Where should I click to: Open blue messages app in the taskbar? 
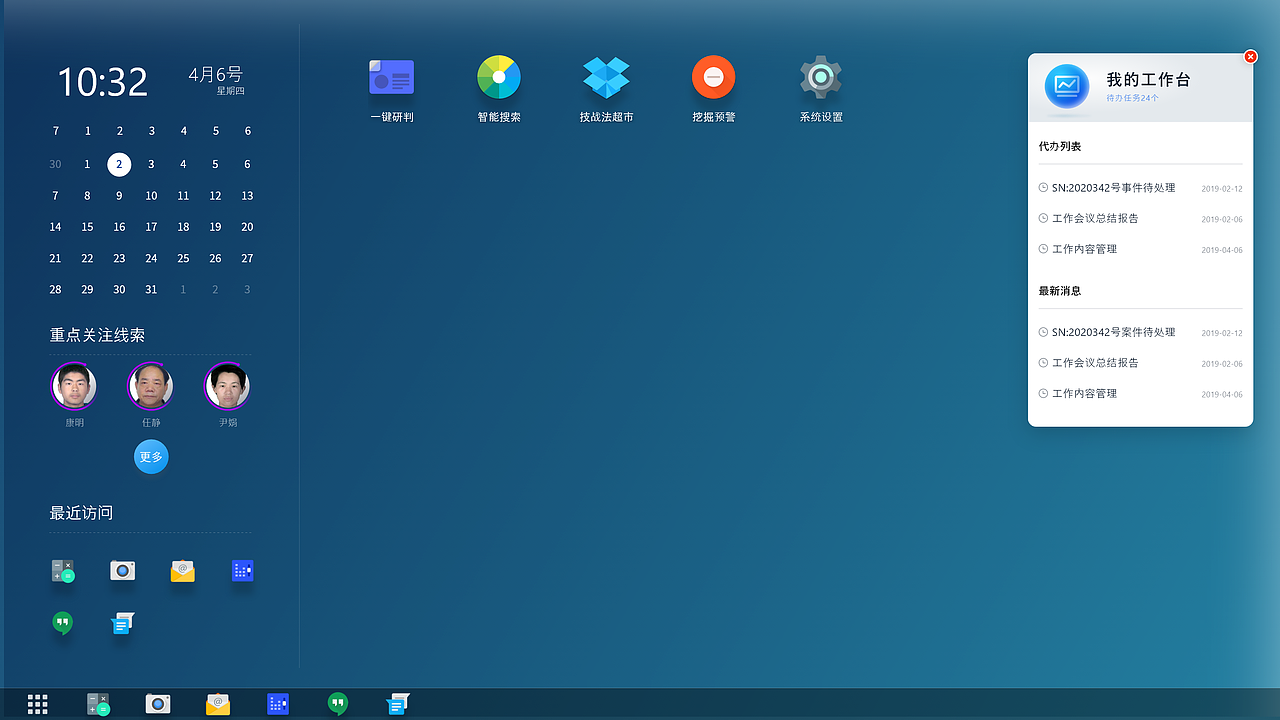(x=398, y=704)
